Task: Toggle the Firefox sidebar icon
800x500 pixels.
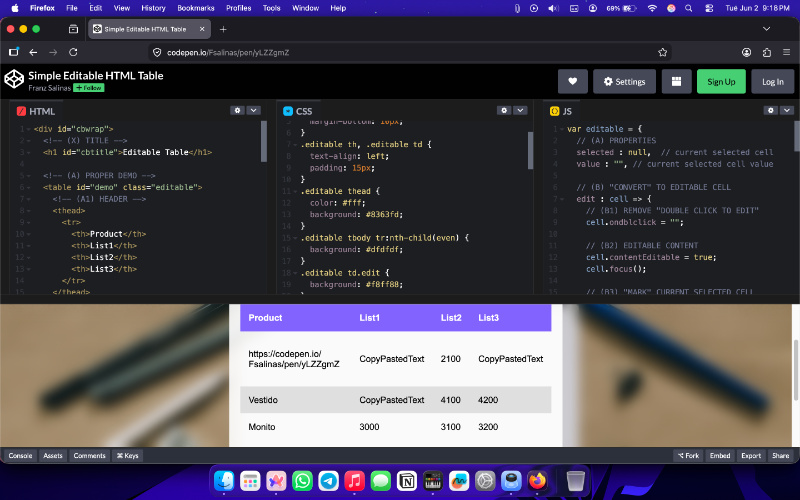Action: 14,52
